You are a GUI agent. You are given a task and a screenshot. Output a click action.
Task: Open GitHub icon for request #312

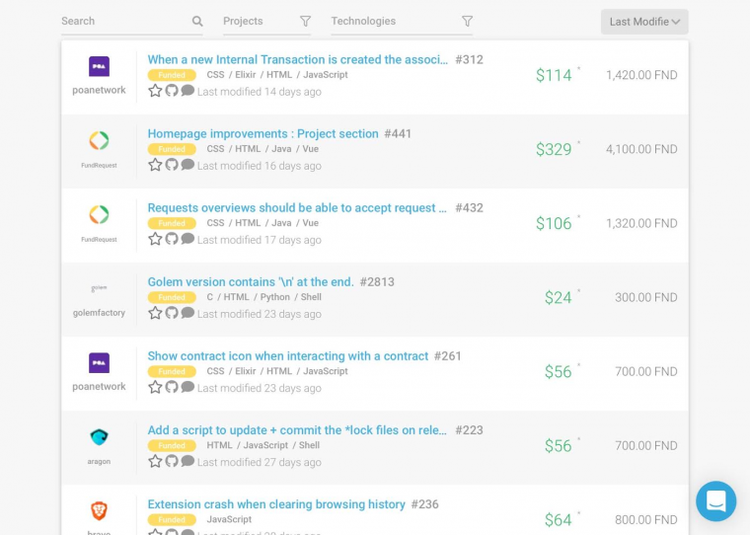pos(171,91)
